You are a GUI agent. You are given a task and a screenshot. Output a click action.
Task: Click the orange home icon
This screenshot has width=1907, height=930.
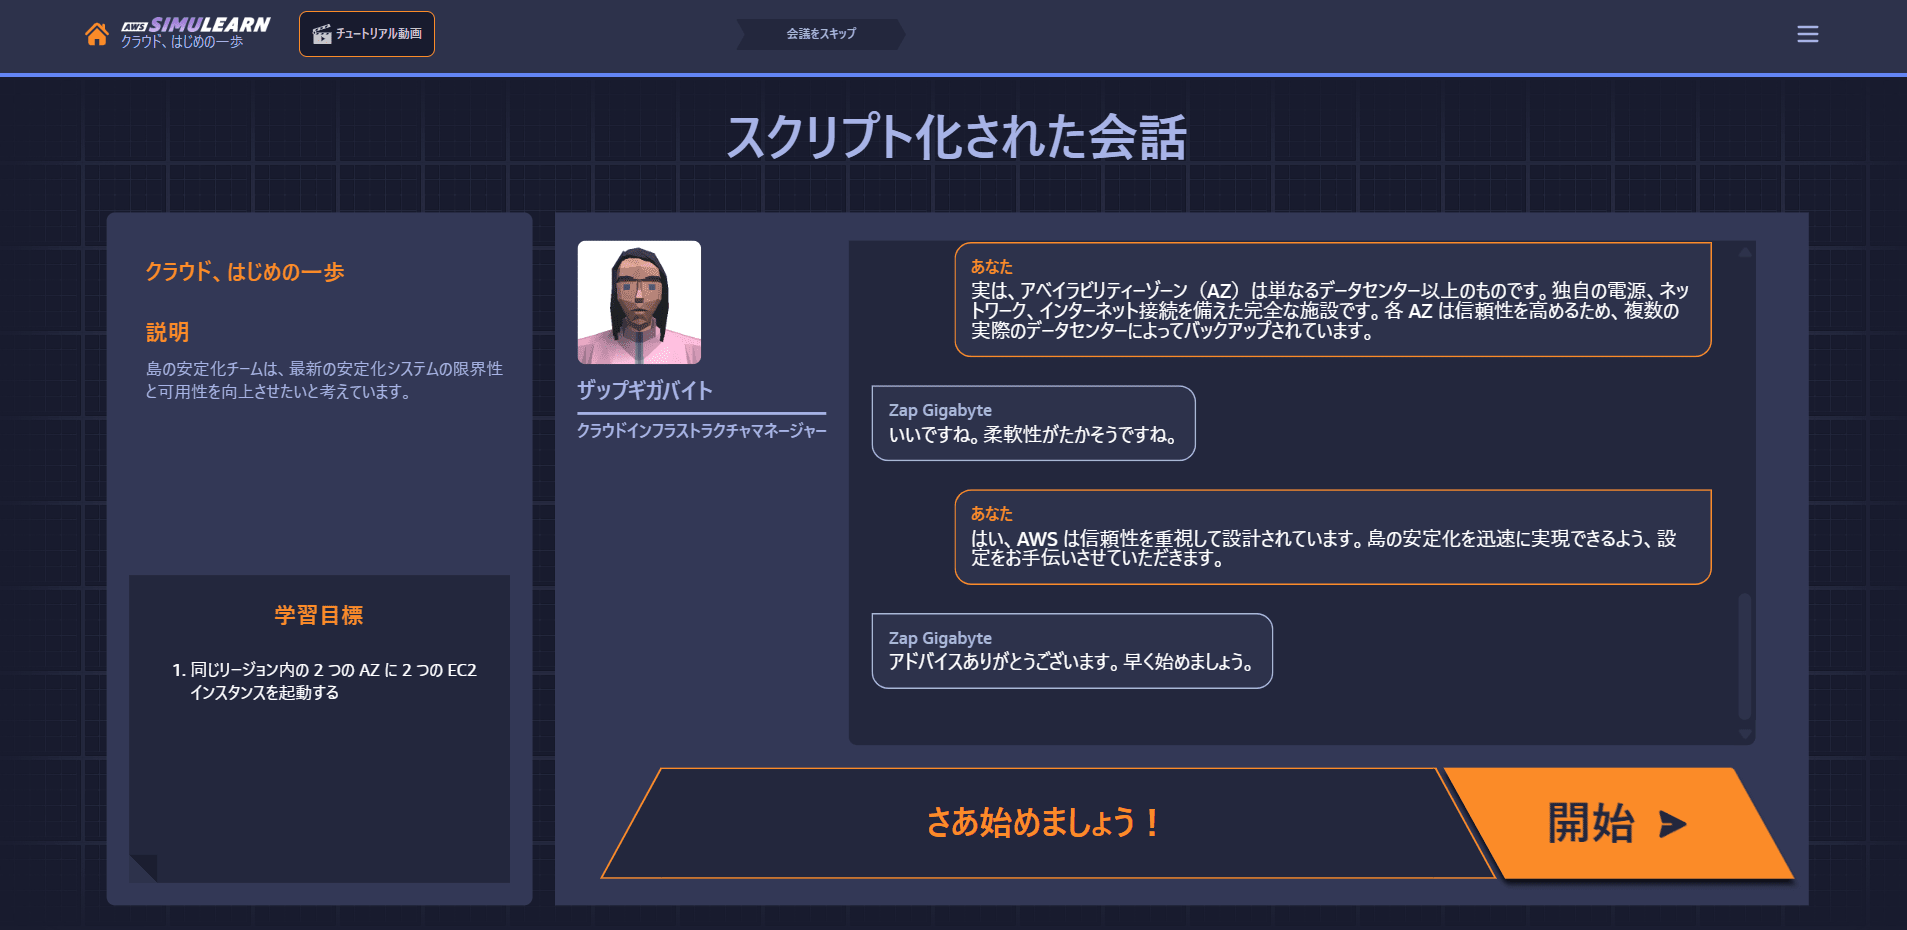click(97, 34)
